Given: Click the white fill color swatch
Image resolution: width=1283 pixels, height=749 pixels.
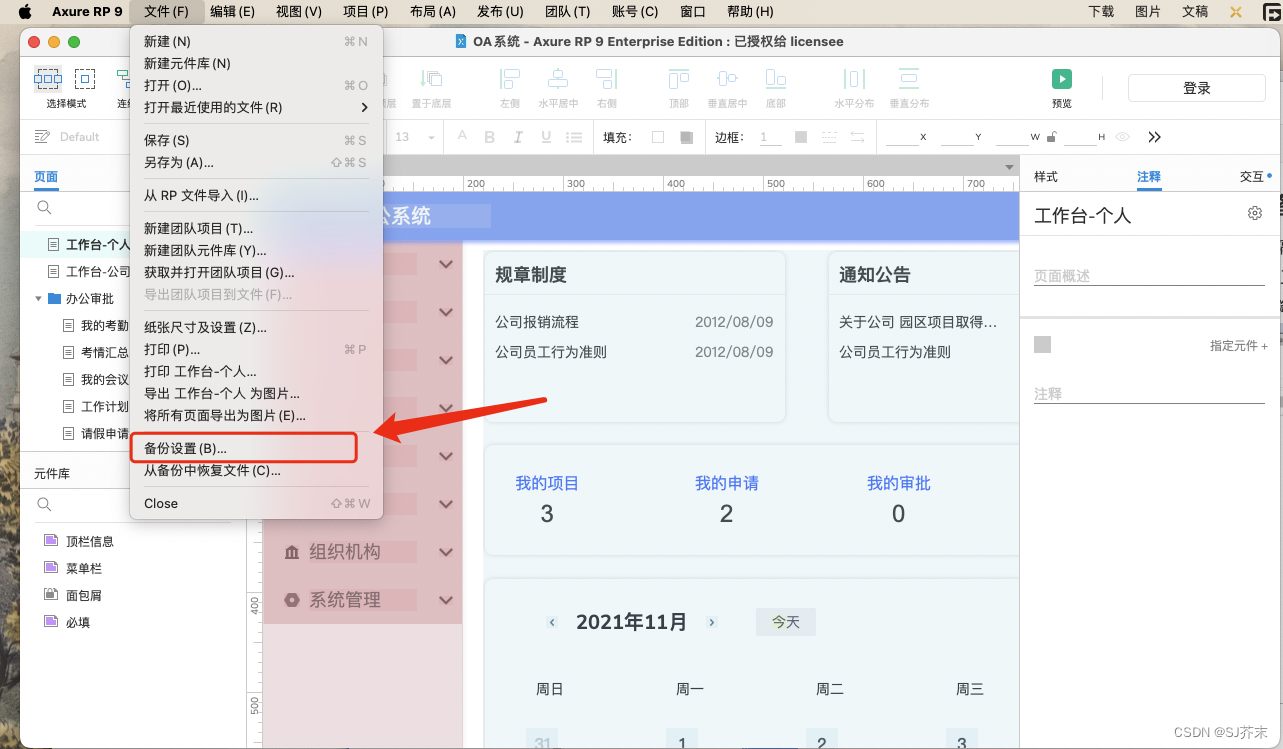Looking at the screenshot, I should 658,137.
